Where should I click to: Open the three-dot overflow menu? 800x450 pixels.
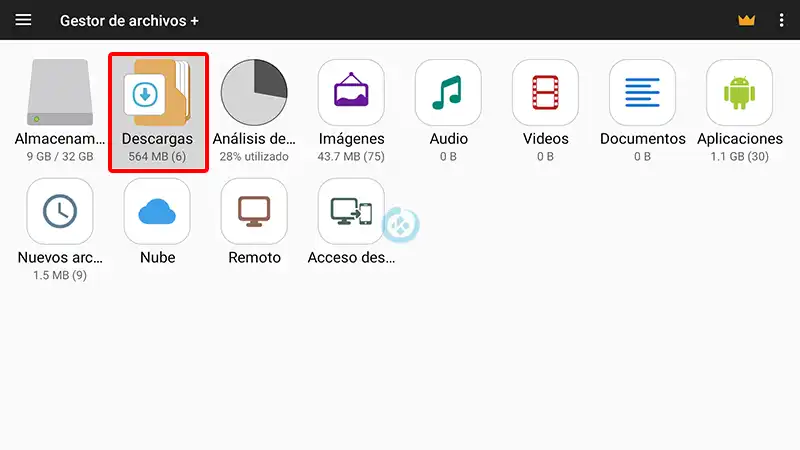[x=781, y=20]
